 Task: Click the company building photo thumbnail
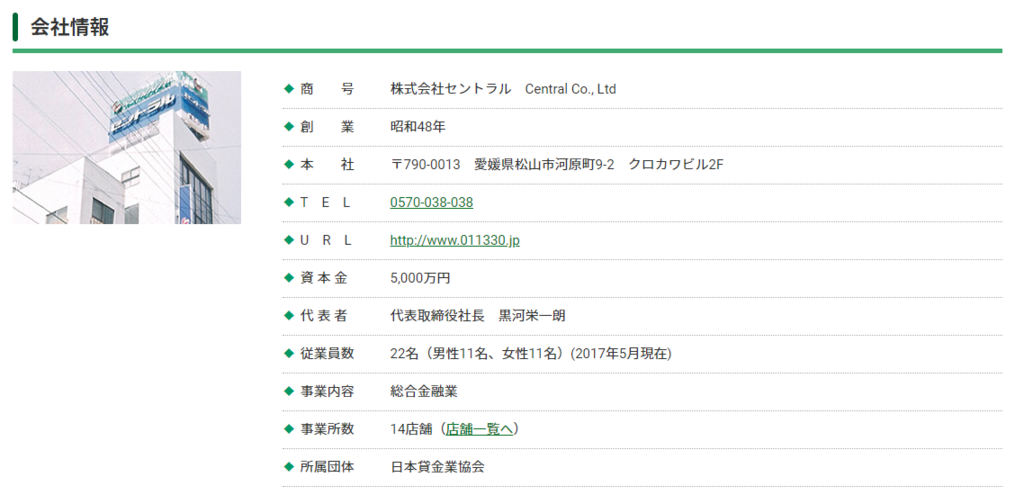pyautogui.click(x=127, y=148)
